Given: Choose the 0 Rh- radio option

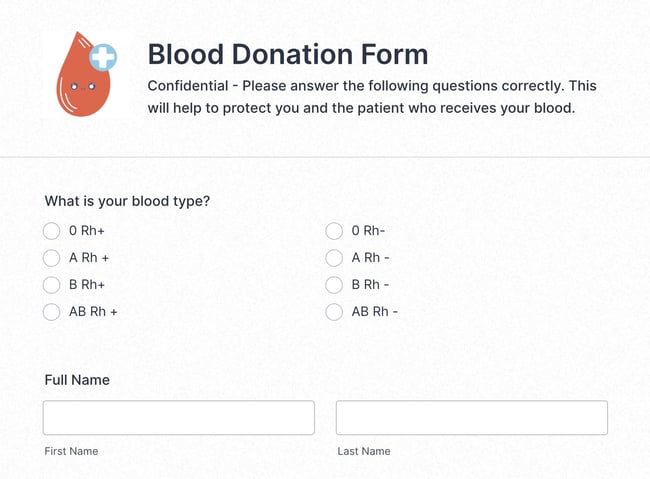Looking at the screenshot, I should click(335, 231).
